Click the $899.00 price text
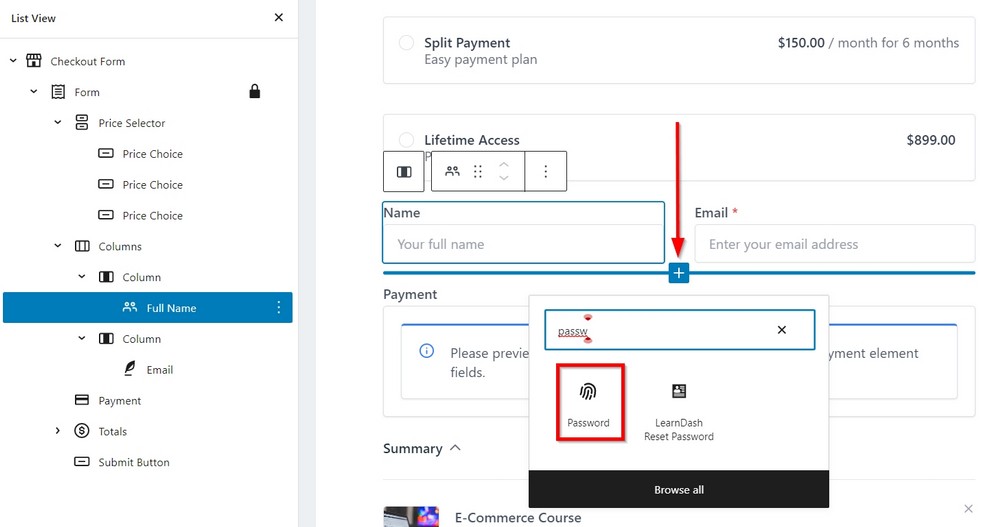The image size is (1000, 527). (x=930, y=140)
